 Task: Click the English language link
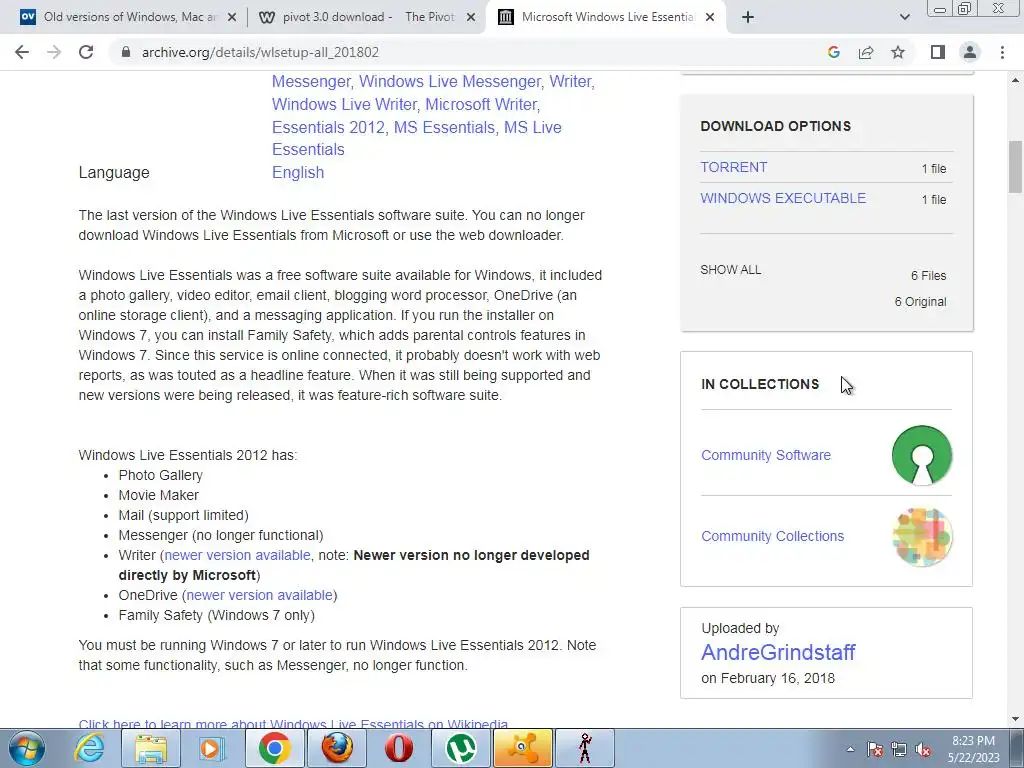(x=298, y=172)
